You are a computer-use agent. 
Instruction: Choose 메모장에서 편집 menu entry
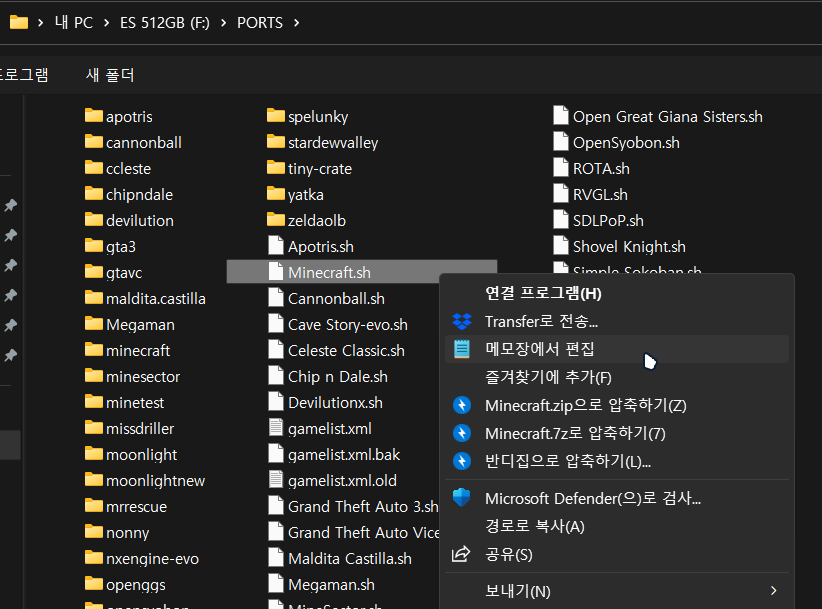pyautogui.click(x=616, y=349)
